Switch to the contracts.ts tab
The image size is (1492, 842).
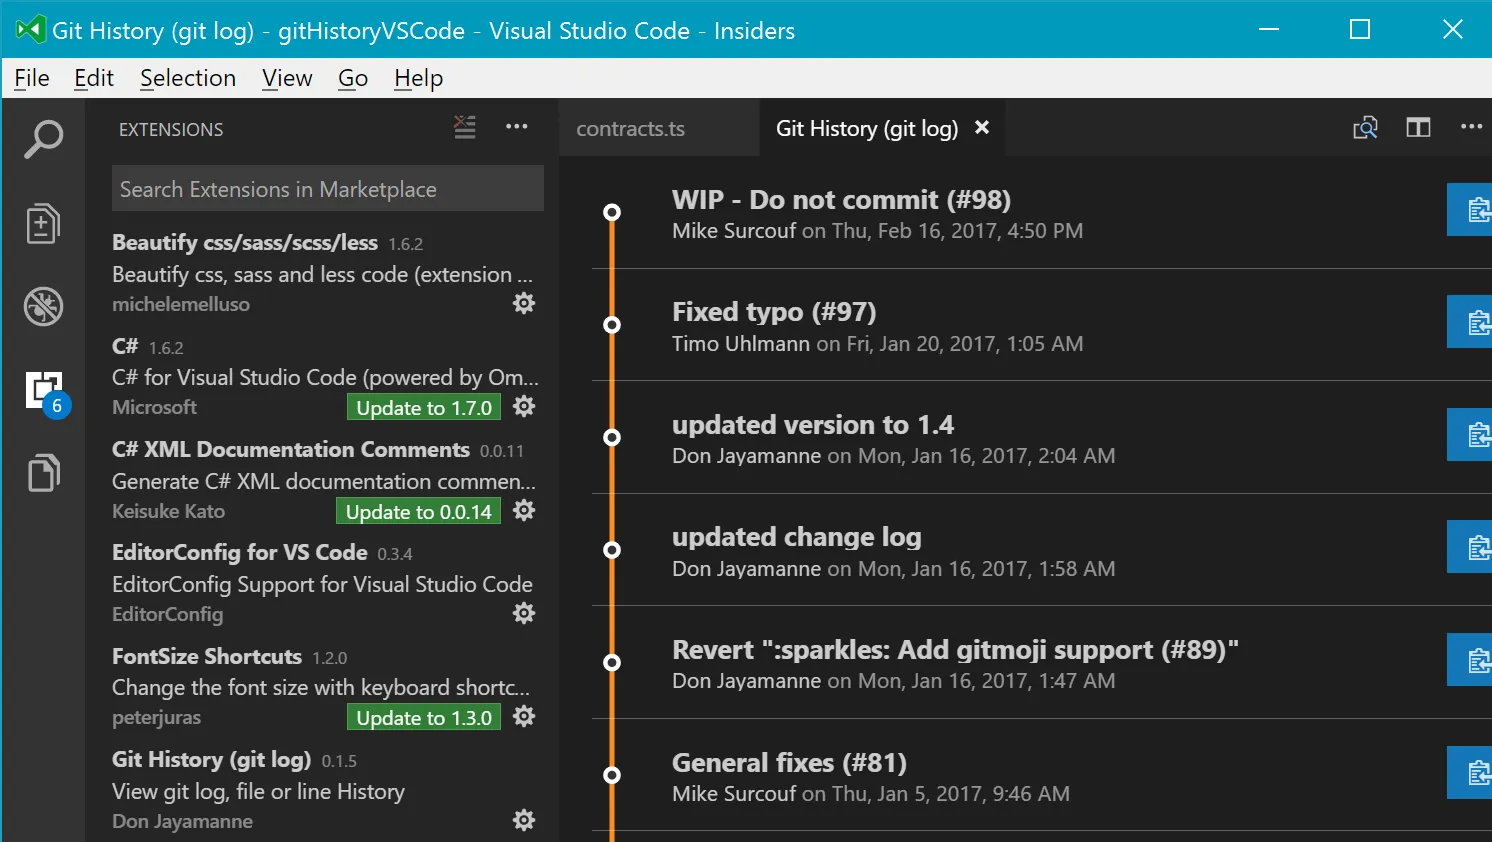(630, 128)
